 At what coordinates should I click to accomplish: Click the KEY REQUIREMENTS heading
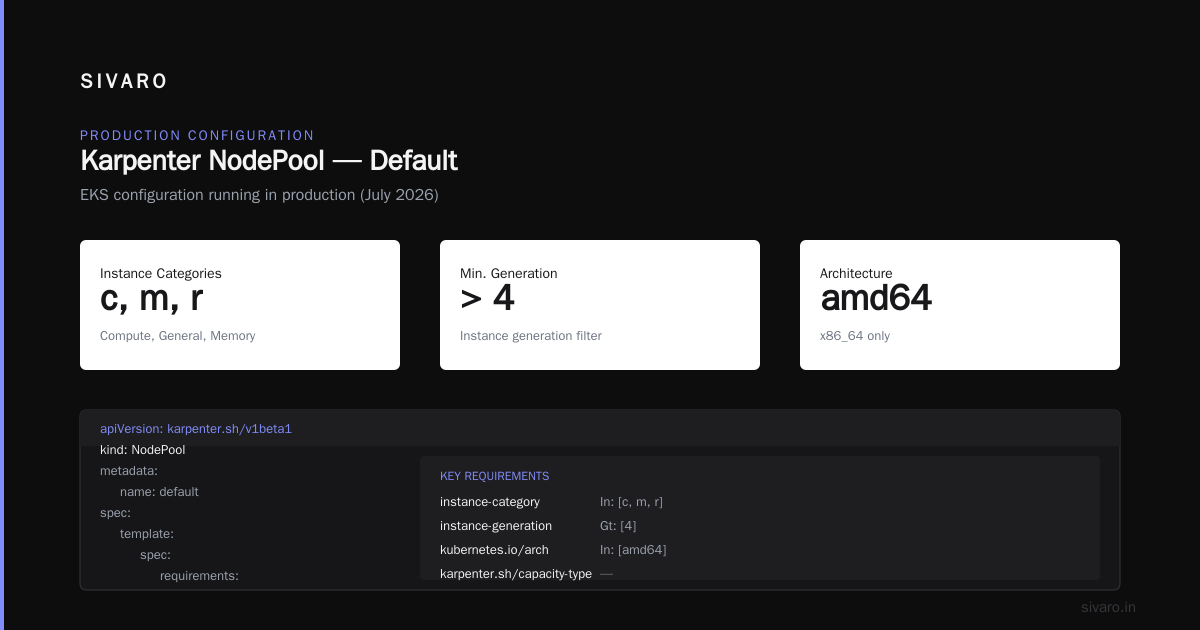coord(494,476)
